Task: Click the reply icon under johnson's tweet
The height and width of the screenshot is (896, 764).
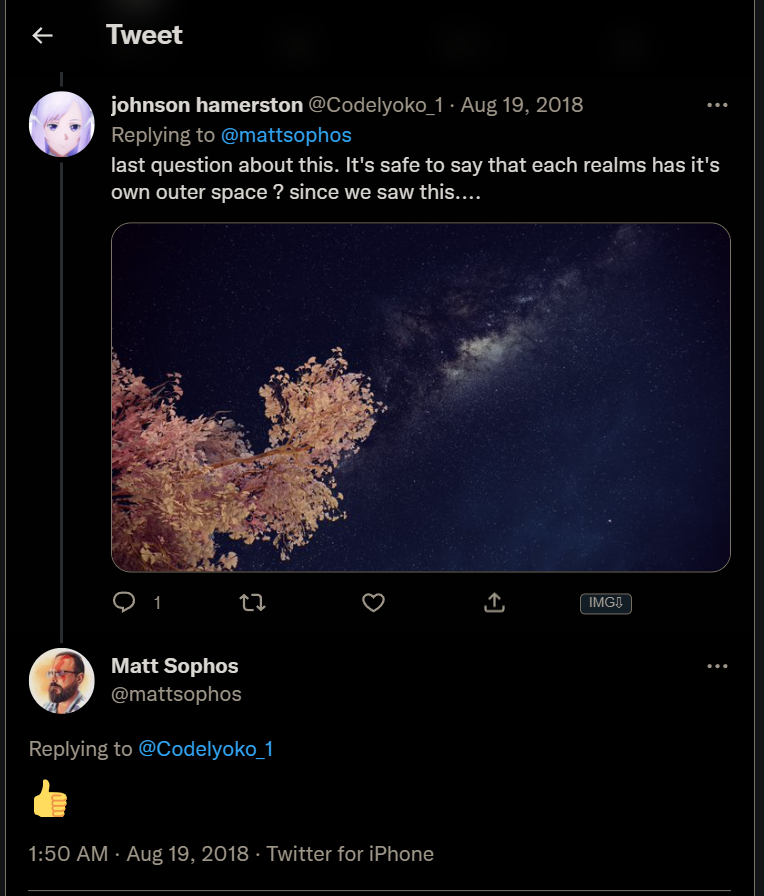Action: (124, 602)
